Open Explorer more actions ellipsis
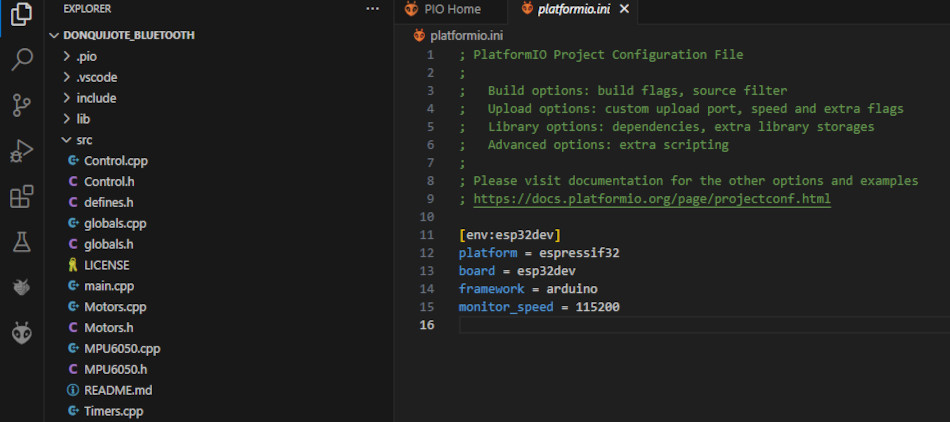This screenshot has height=422, width=950. pos(372,9)
